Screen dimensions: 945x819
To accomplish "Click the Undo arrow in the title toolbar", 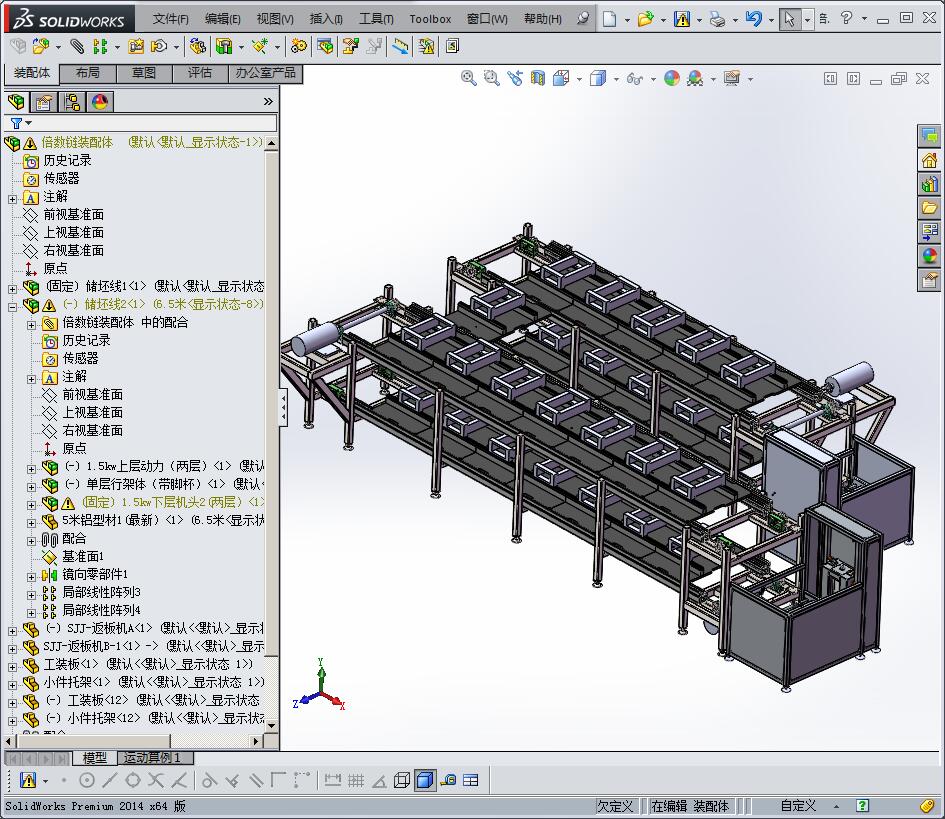I will (753, 18).
